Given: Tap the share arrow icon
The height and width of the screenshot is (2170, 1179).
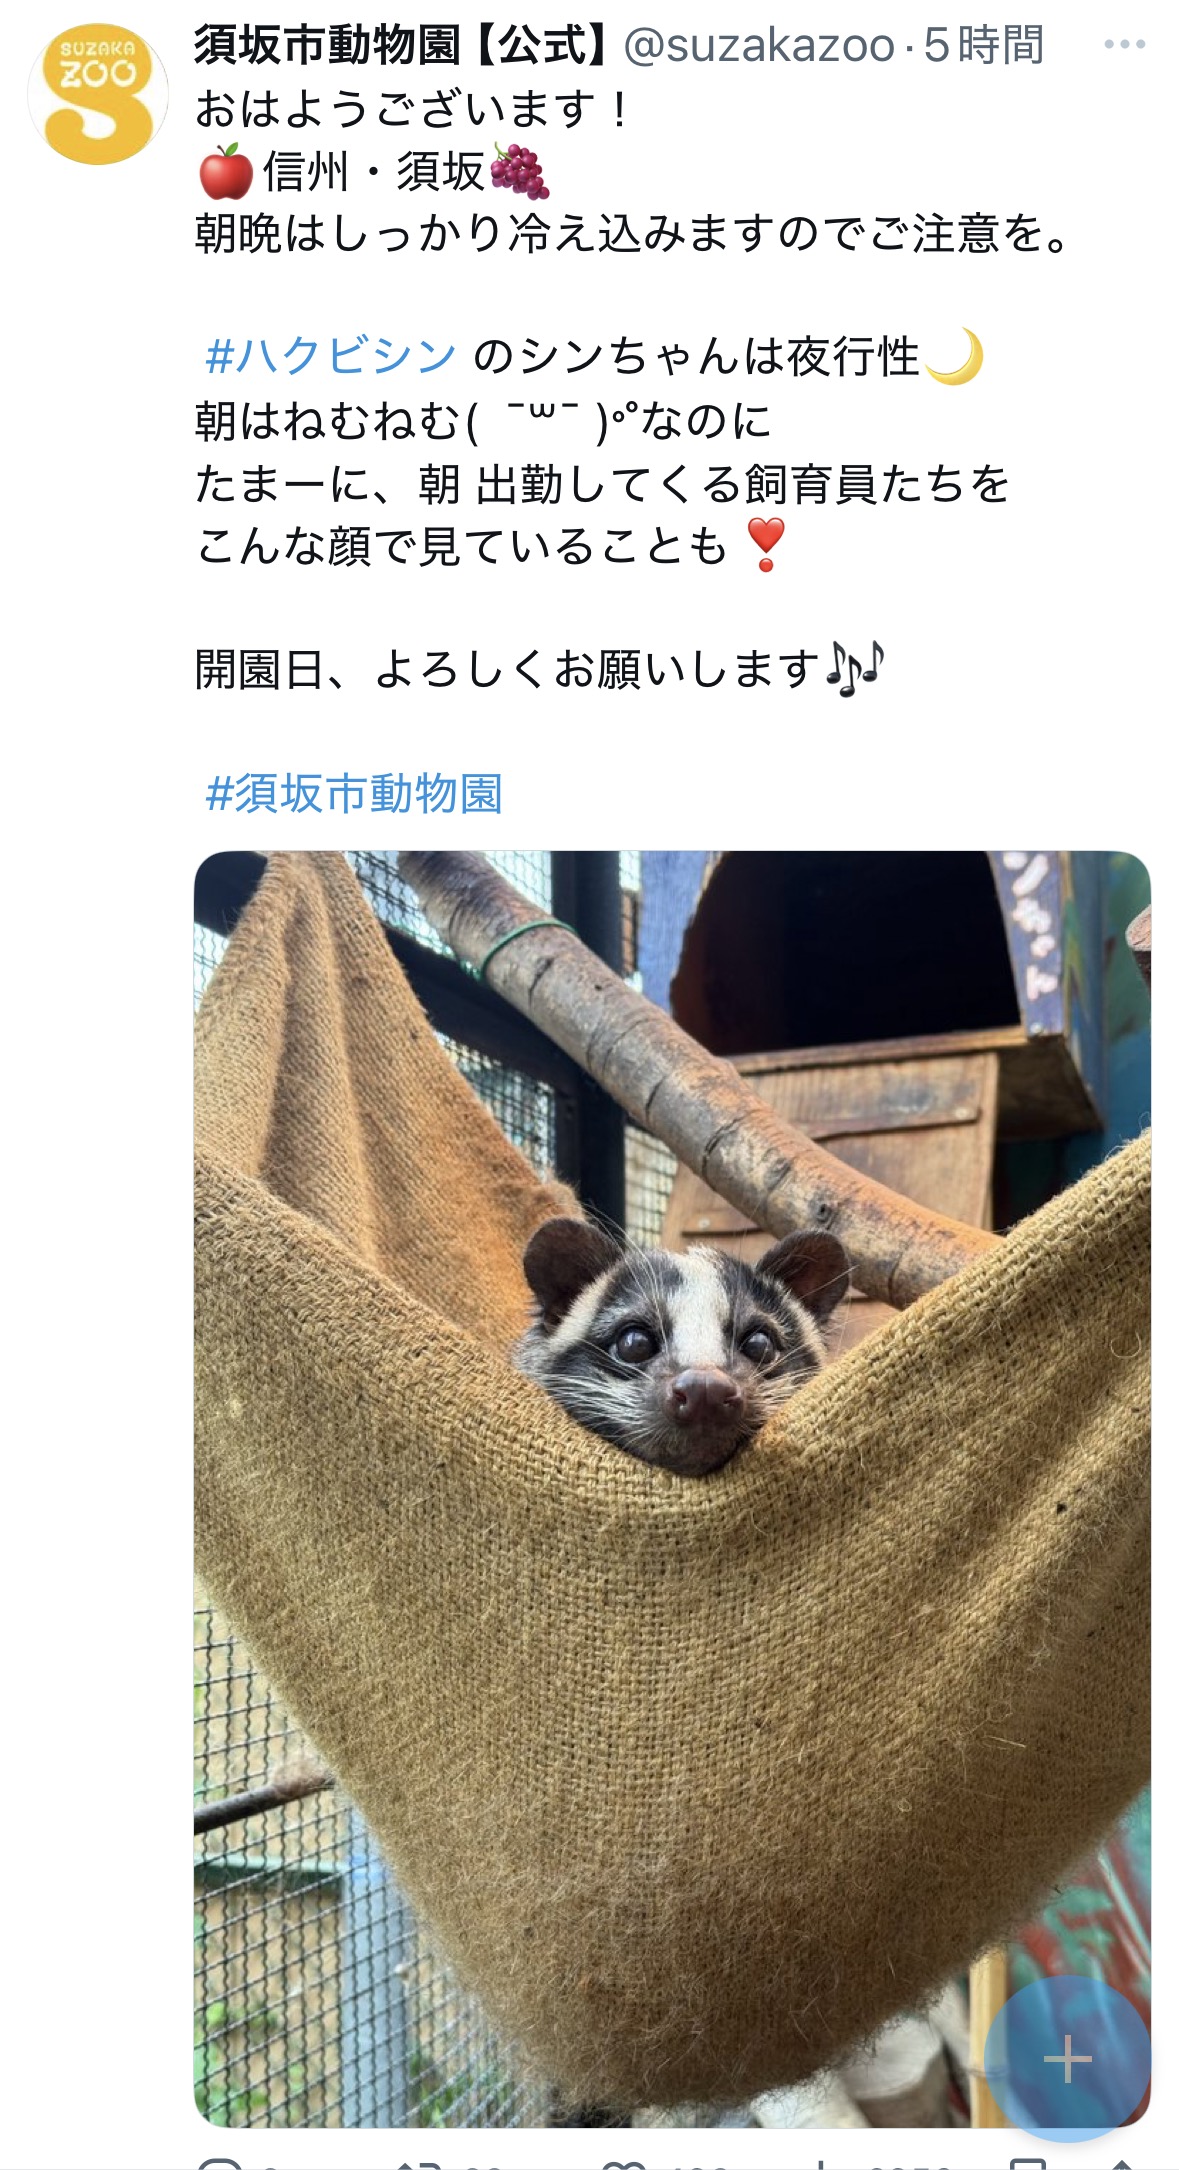Looking at the screenshot, I should coord(1122,2164).
